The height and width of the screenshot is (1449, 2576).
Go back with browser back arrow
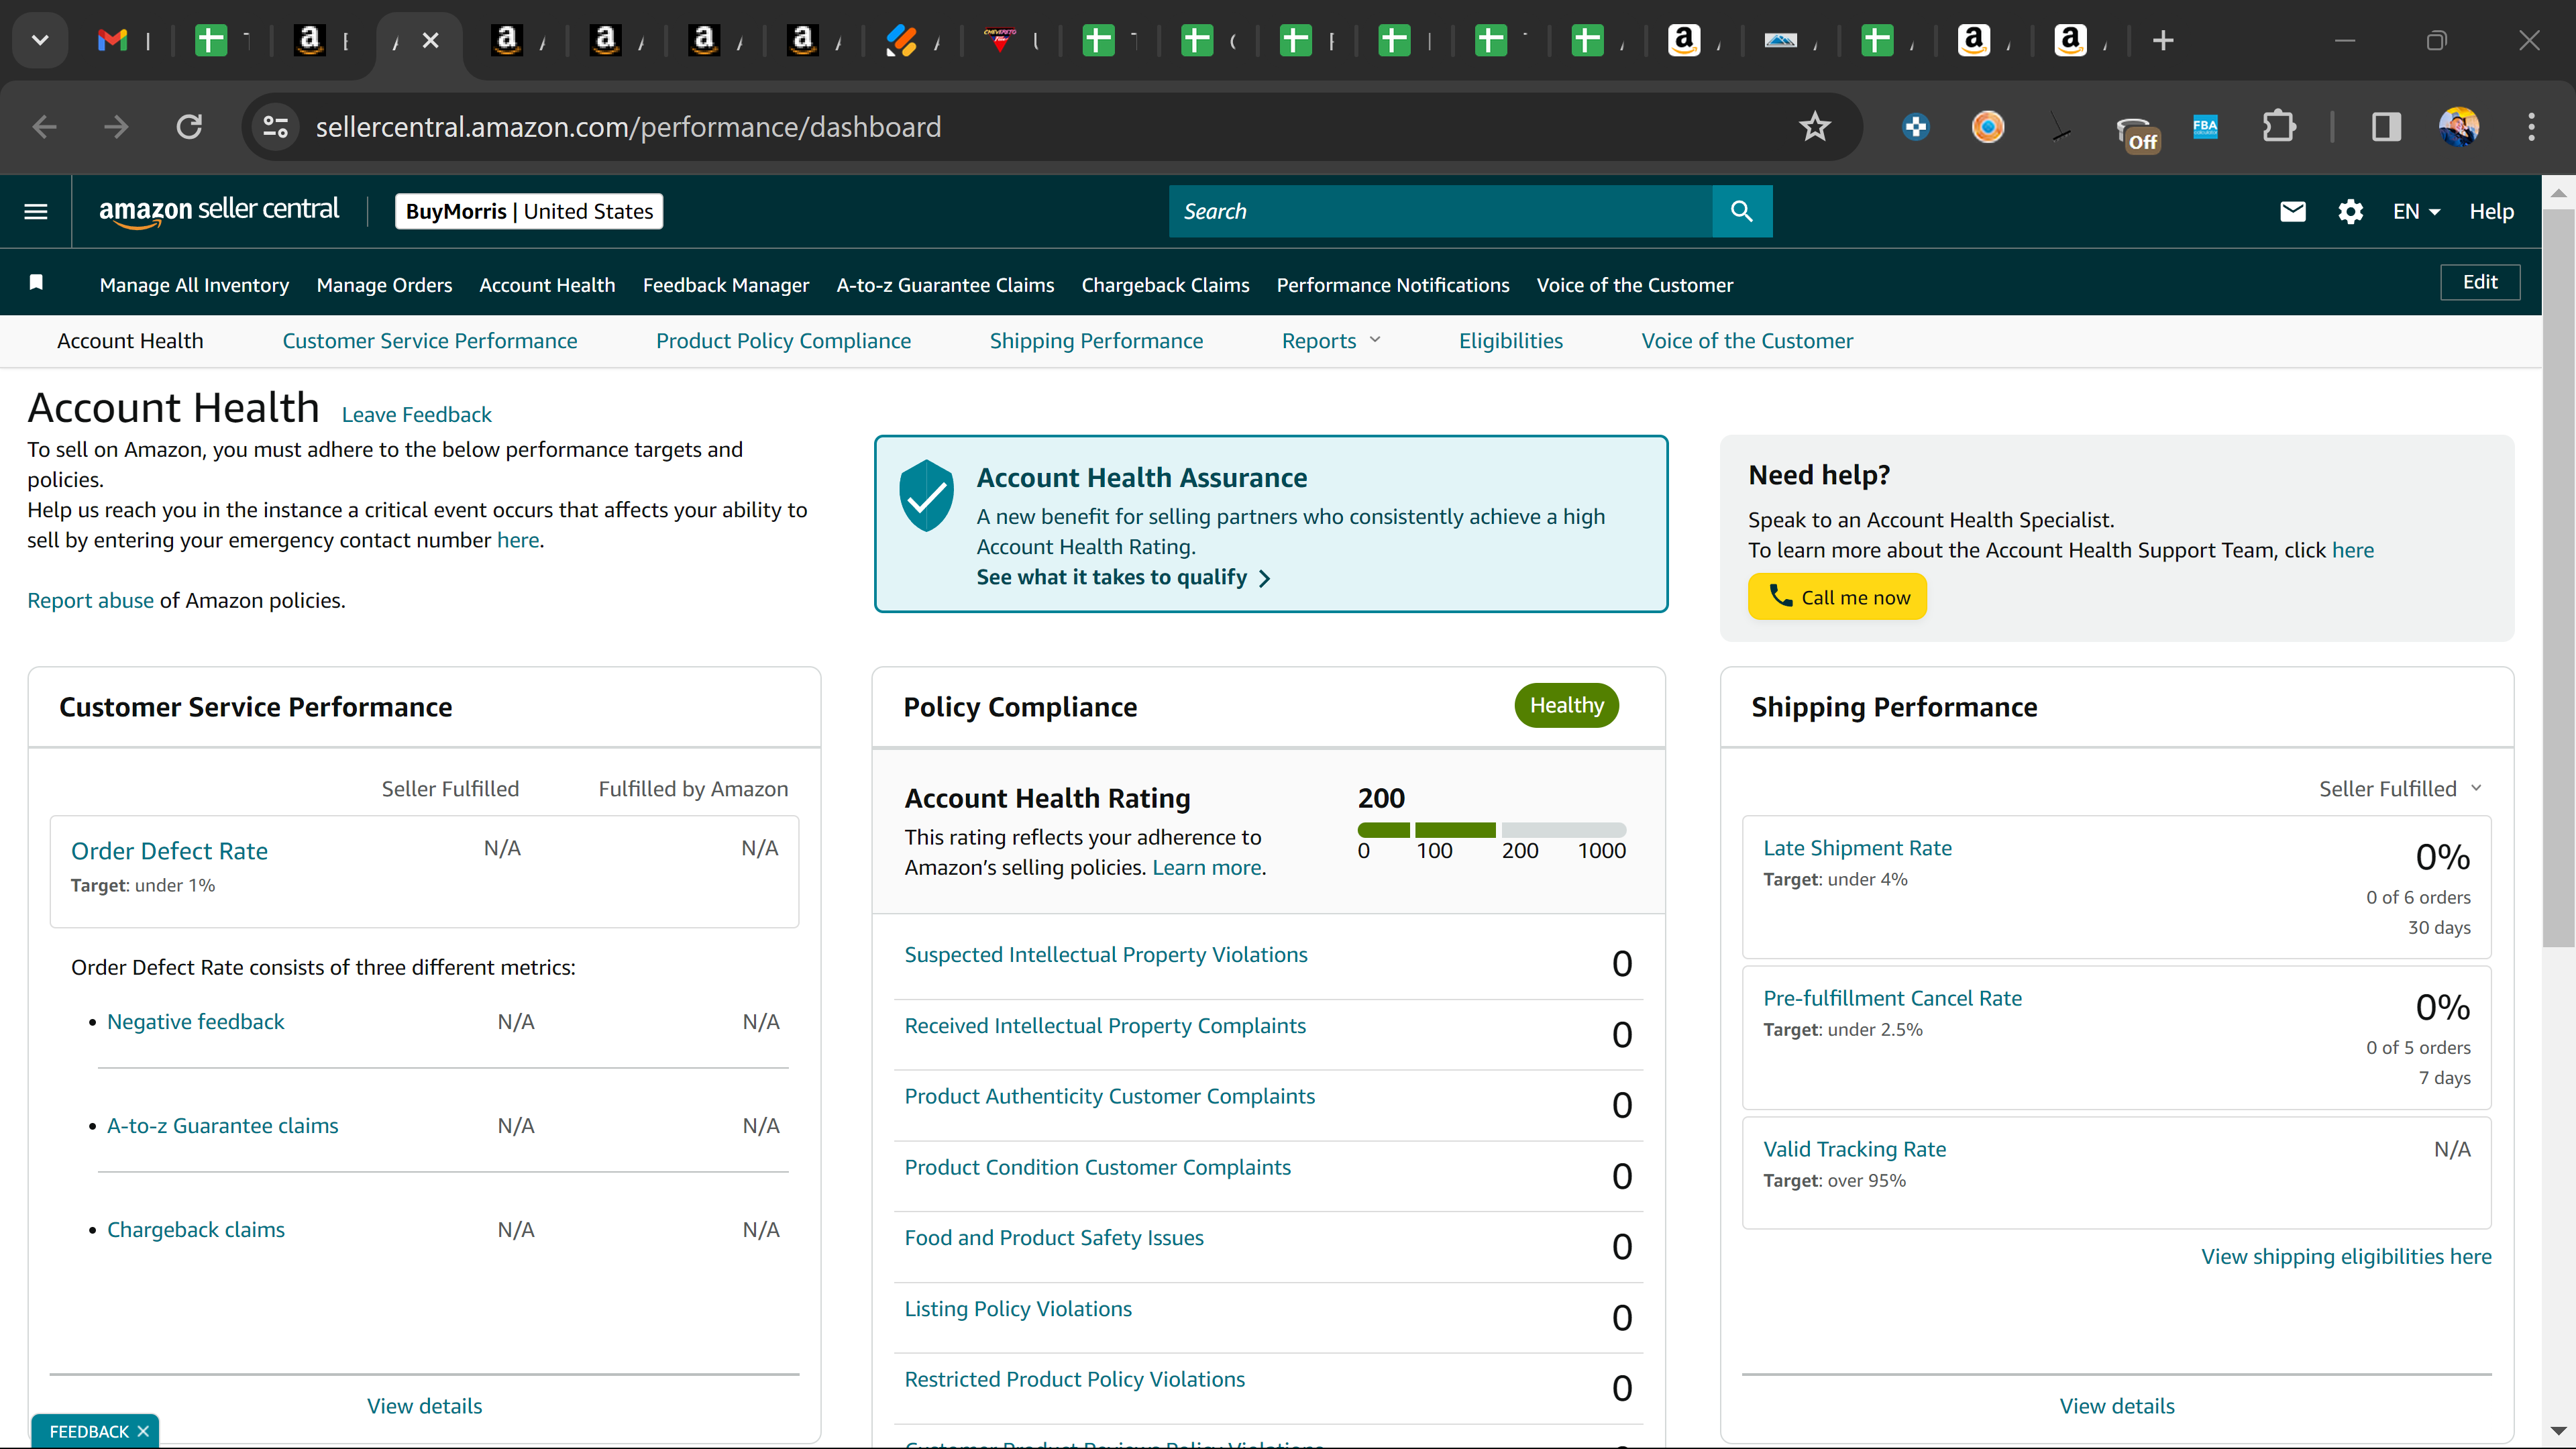coord(44,127)
